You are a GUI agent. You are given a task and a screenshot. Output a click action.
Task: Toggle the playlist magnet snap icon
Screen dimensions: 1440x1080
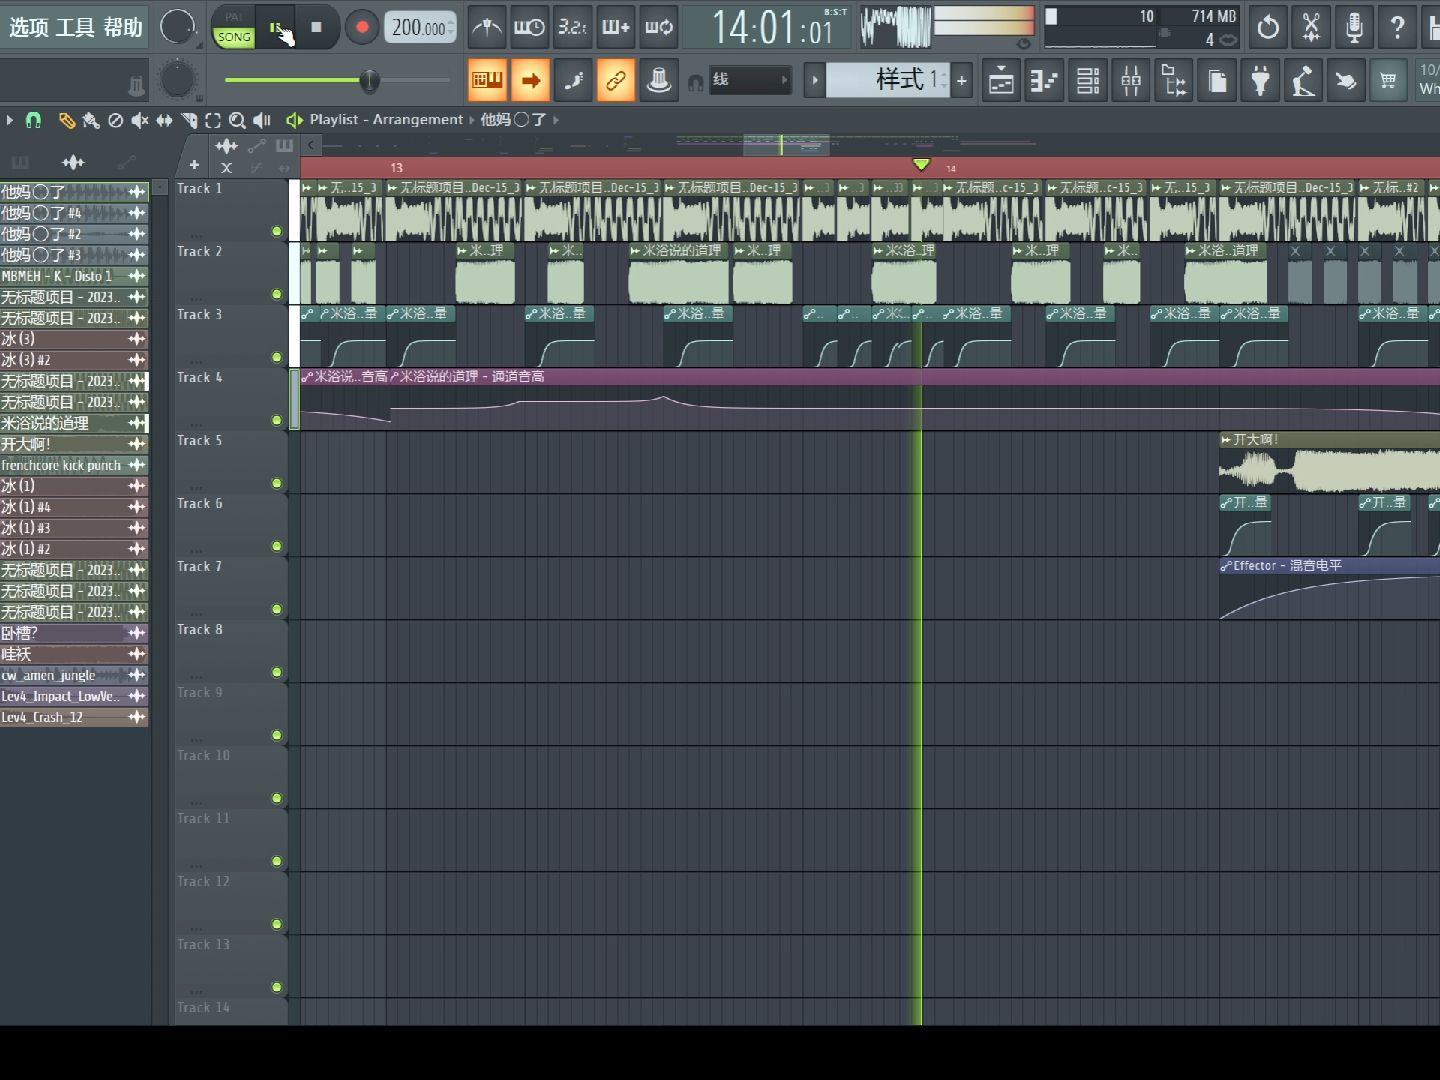33,120
